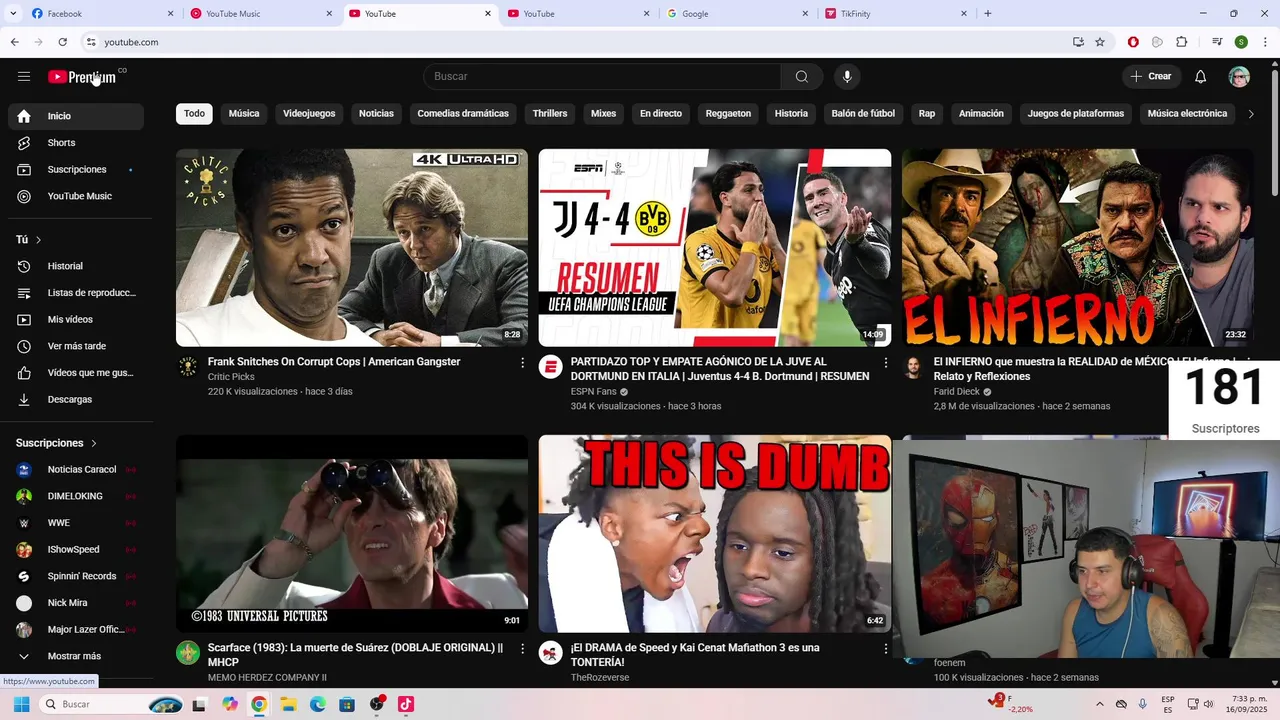Open Microsoft Edge in the taskbar
The width and height of the screenshot is (1280, 720).
tap(318, 704)
